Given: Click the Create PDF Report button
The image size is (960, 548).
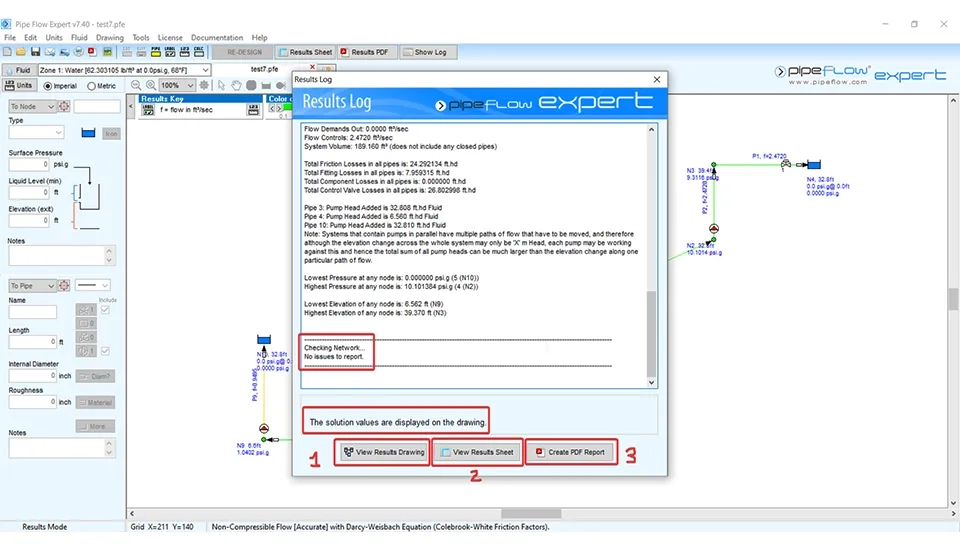Looking at the screenshot, I should 571,452.
